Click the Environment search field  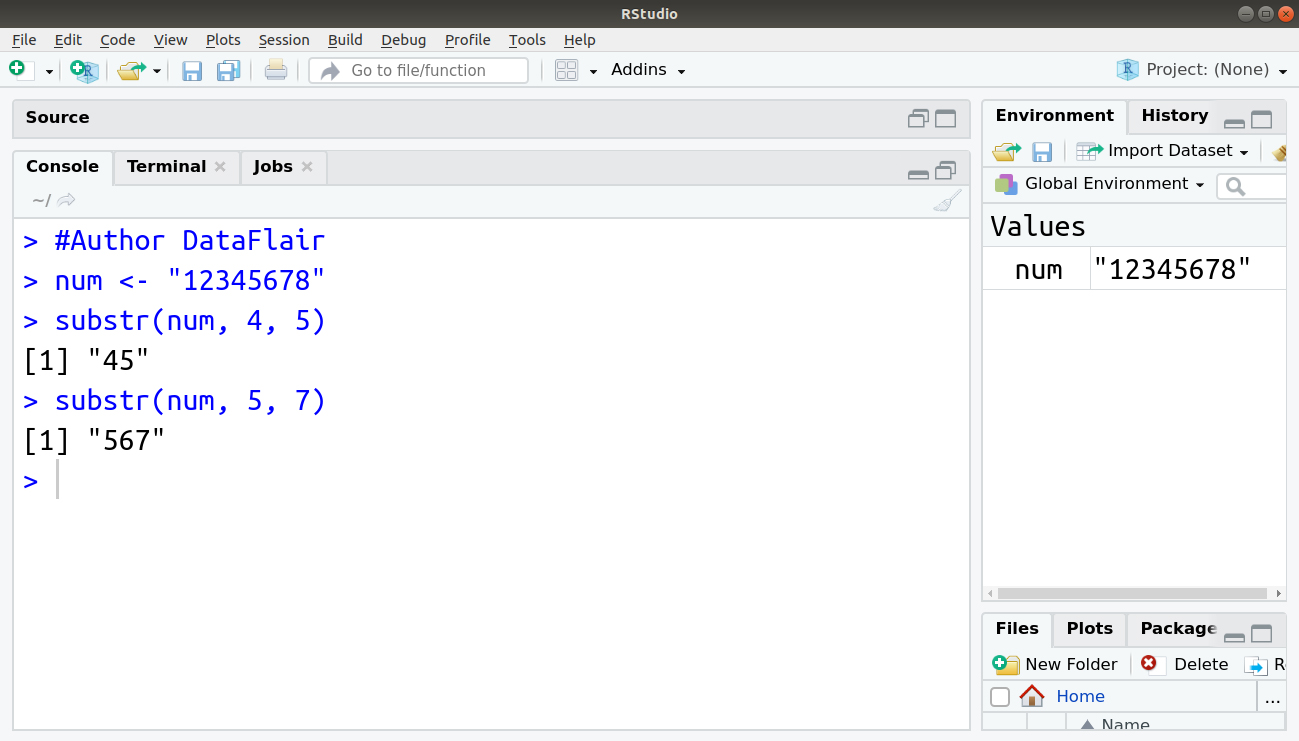click(1252, 186)
